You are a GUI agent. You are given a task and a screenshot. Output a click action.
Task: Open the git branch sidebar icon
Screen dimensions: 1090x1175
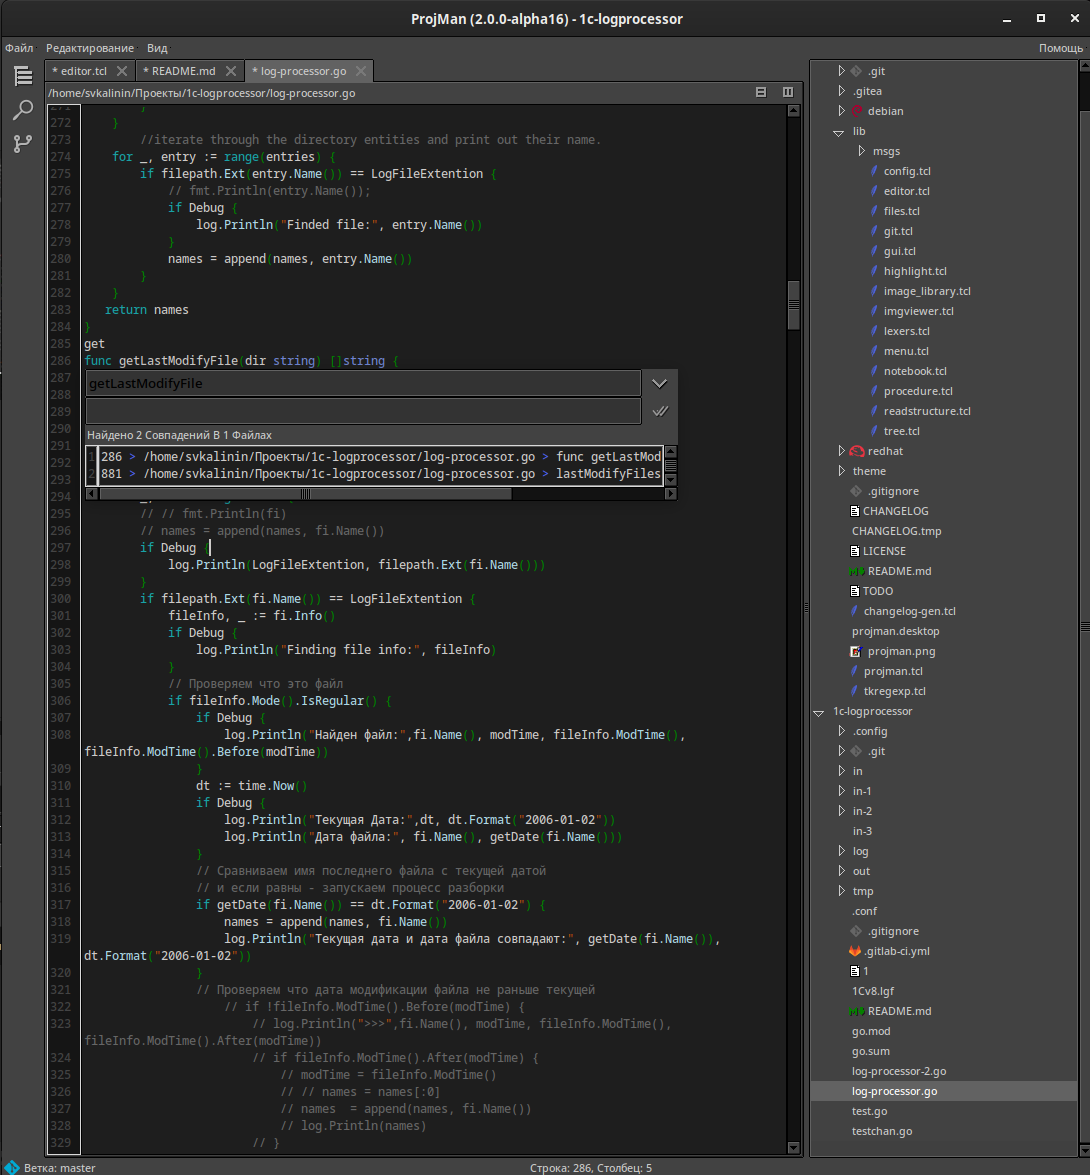click(23, 143)
